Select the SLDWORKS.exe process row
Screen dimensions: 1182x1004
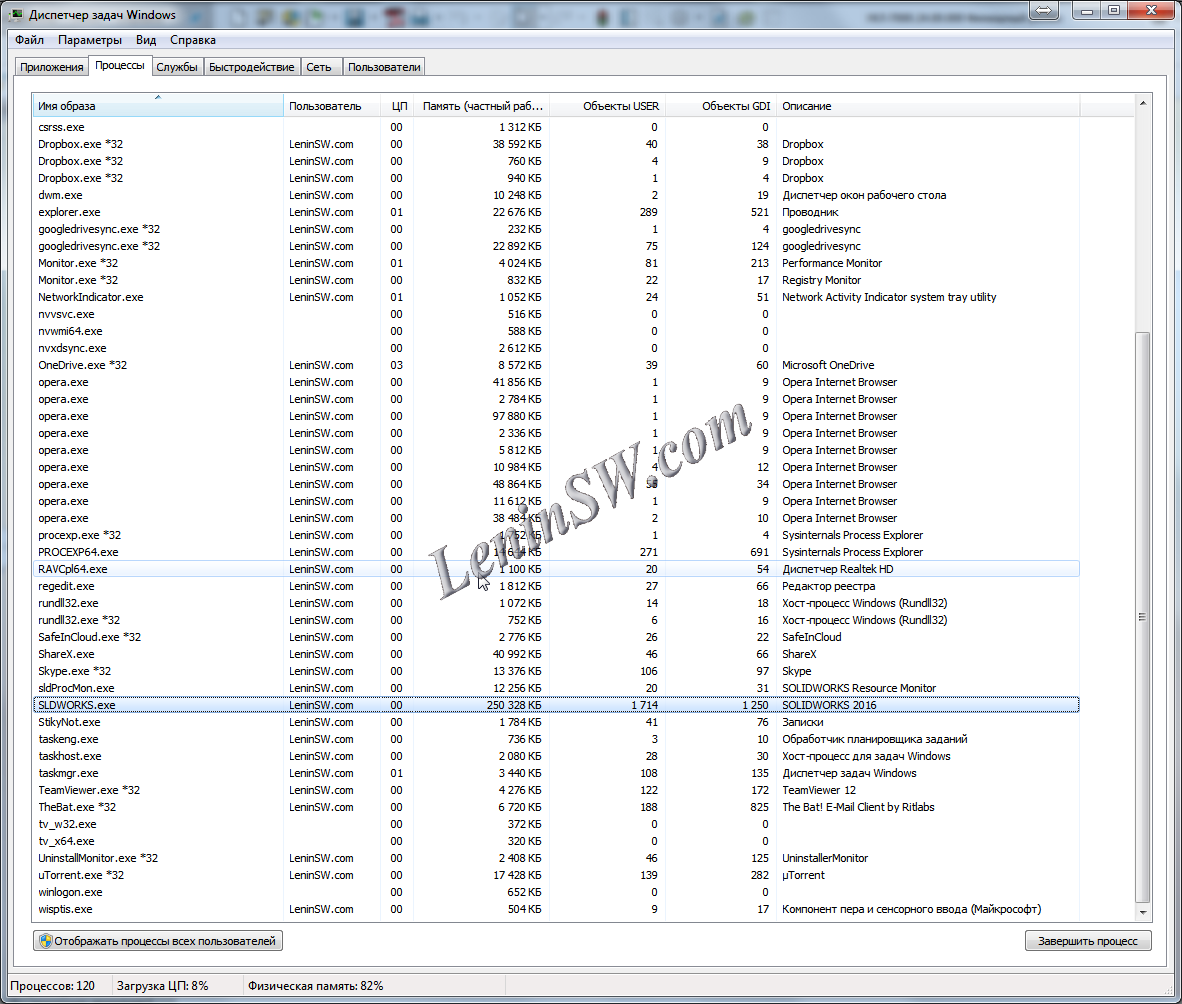[x=300, y=704]
